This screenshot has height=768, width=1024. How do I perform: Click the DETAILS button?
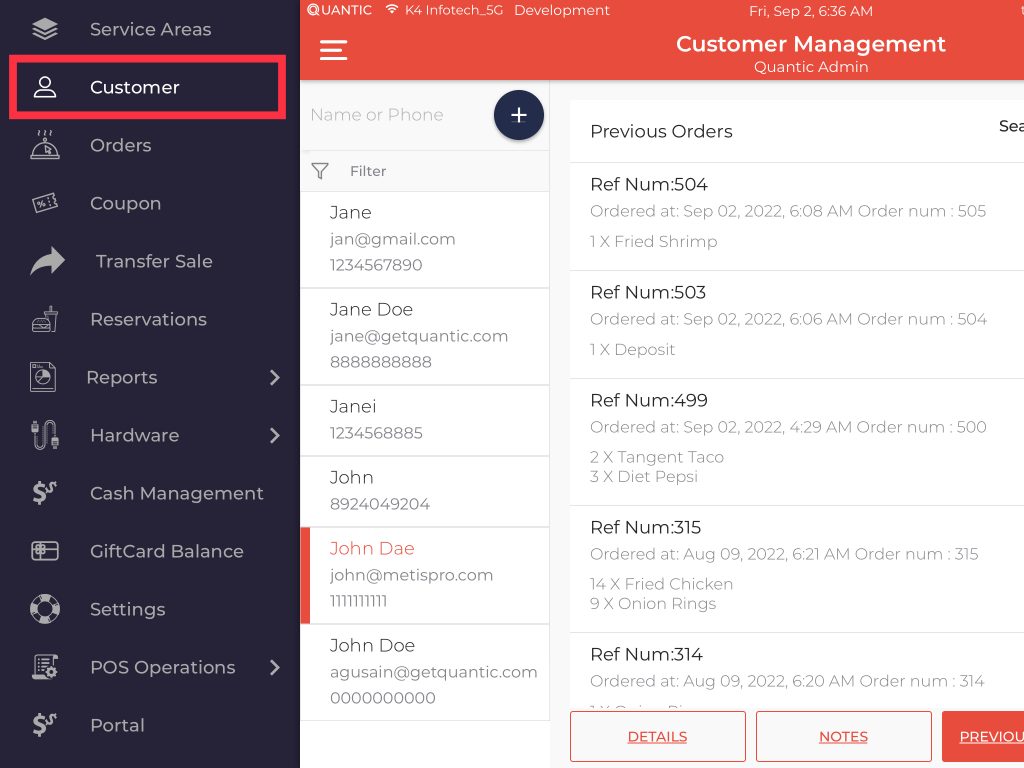click(657, 737)
